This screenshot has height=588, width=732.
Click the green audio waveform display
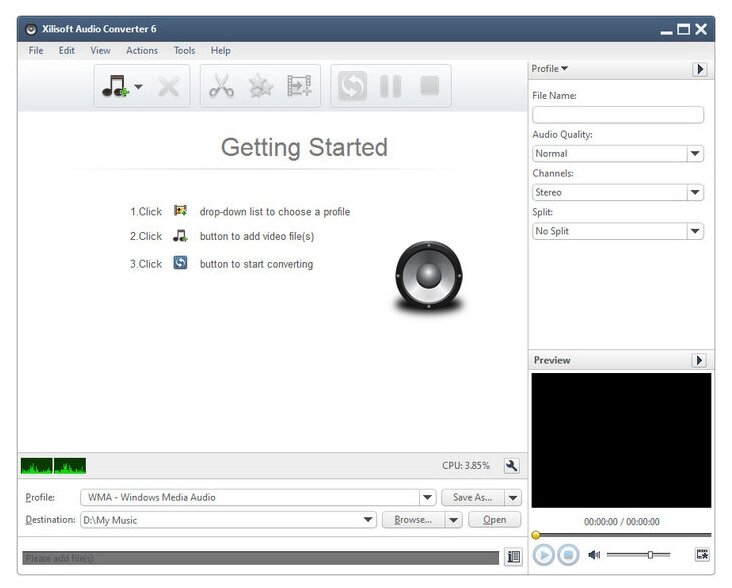click(x=53, y=466)
